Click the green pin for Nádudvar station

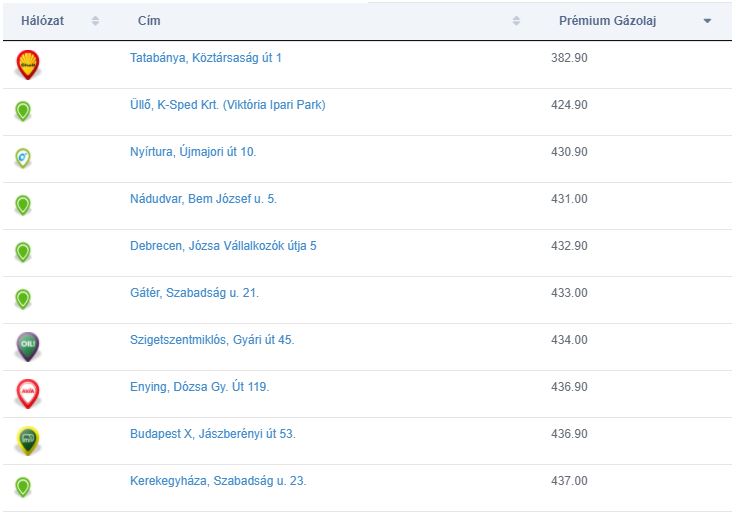coord(23,205)
